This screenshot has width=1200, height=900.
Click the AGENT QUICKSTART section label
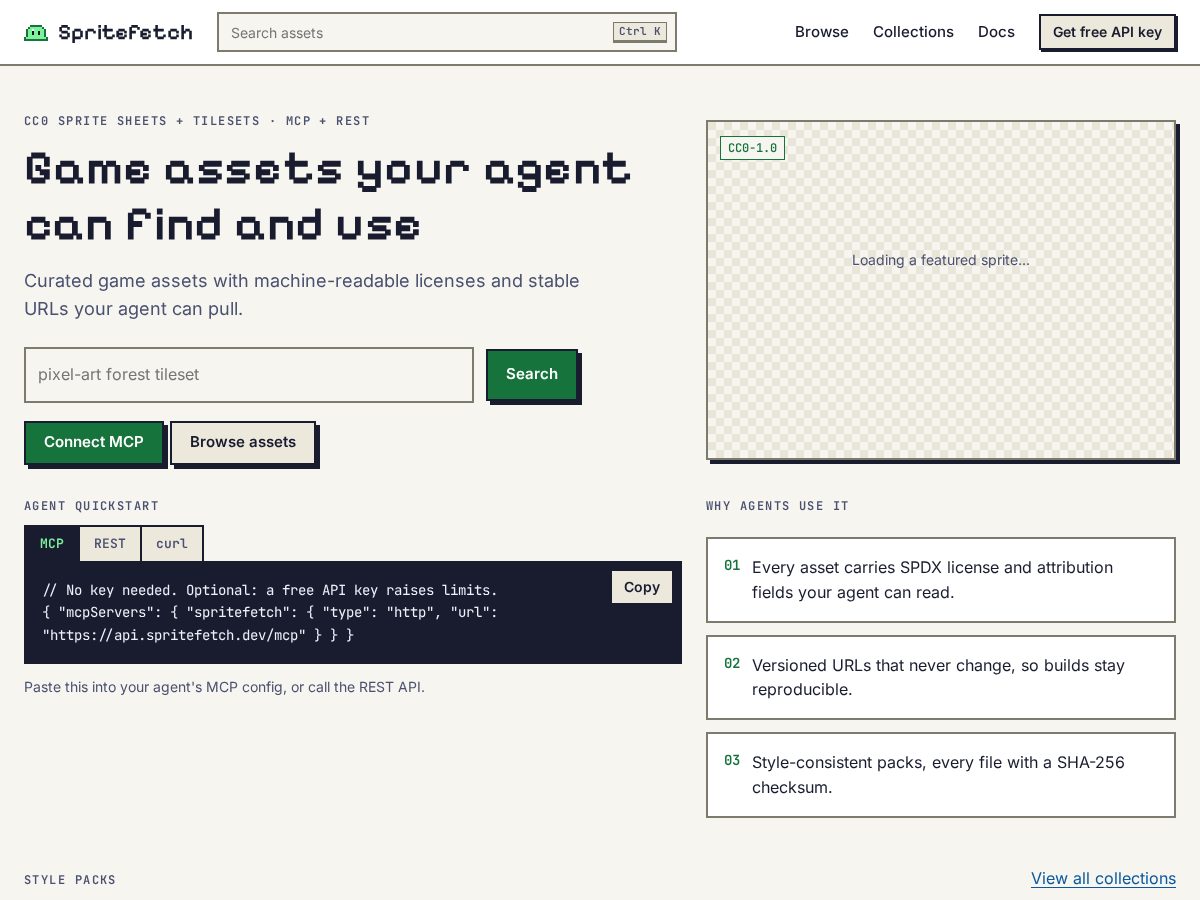[91, 506]
